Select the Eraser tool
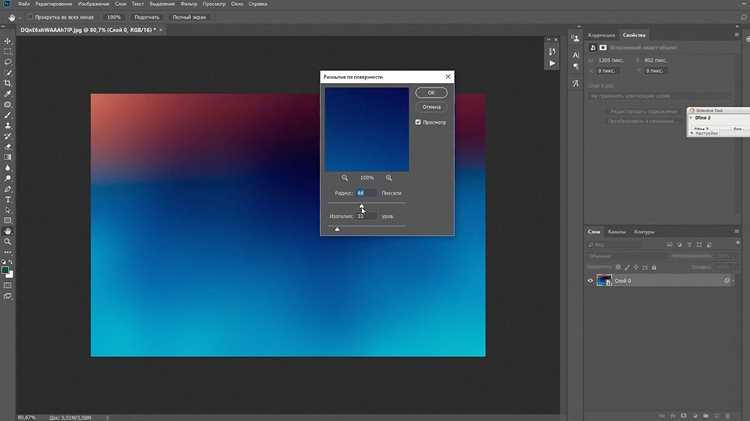 (x=8, y=146)
